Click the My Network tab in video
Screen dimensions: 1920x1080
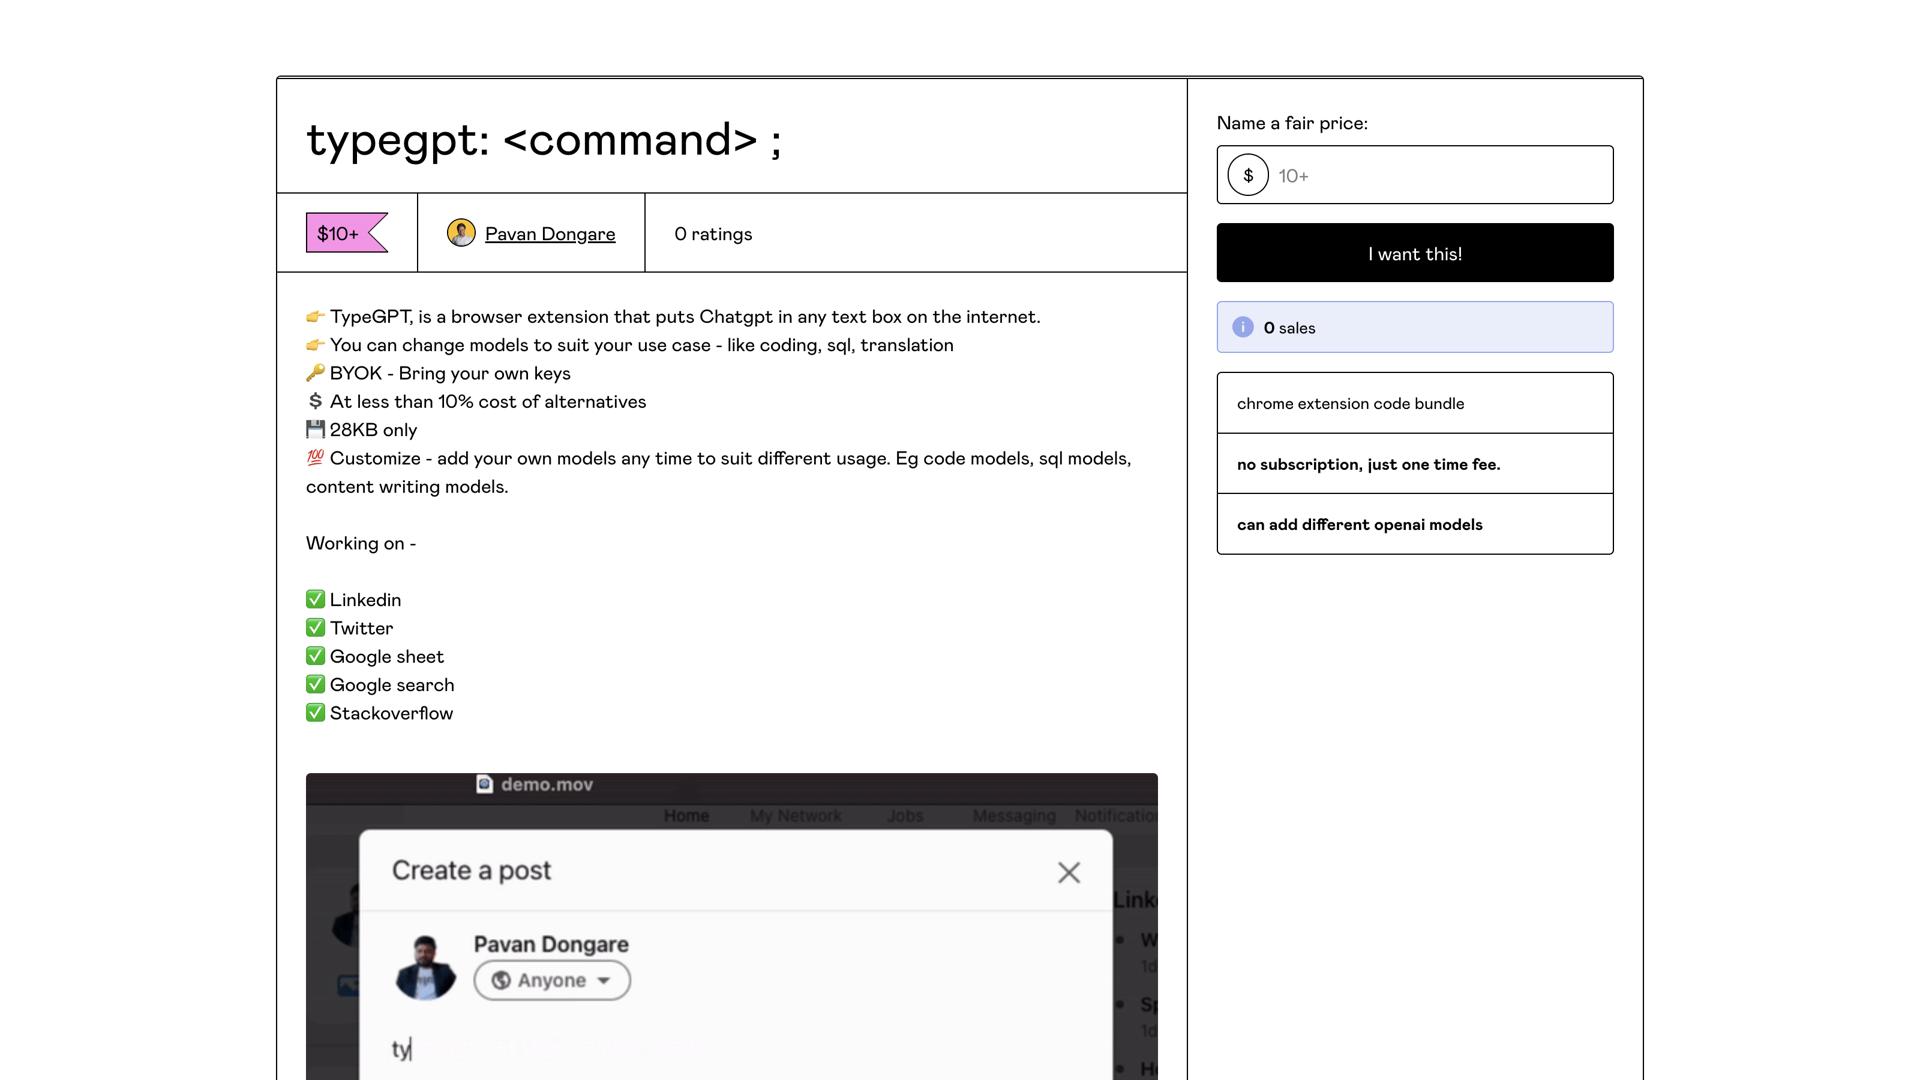[795, 816]
